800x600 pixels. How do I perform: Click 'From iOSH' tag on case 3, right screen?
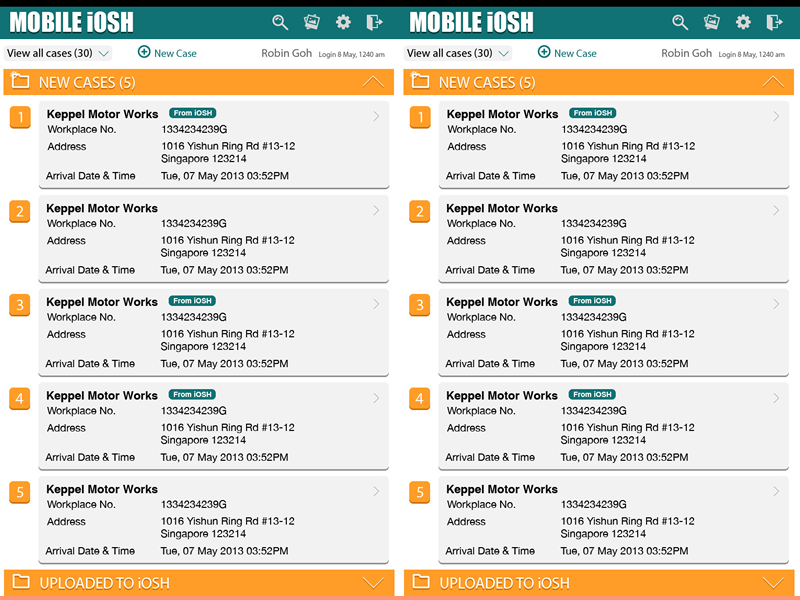592,301
